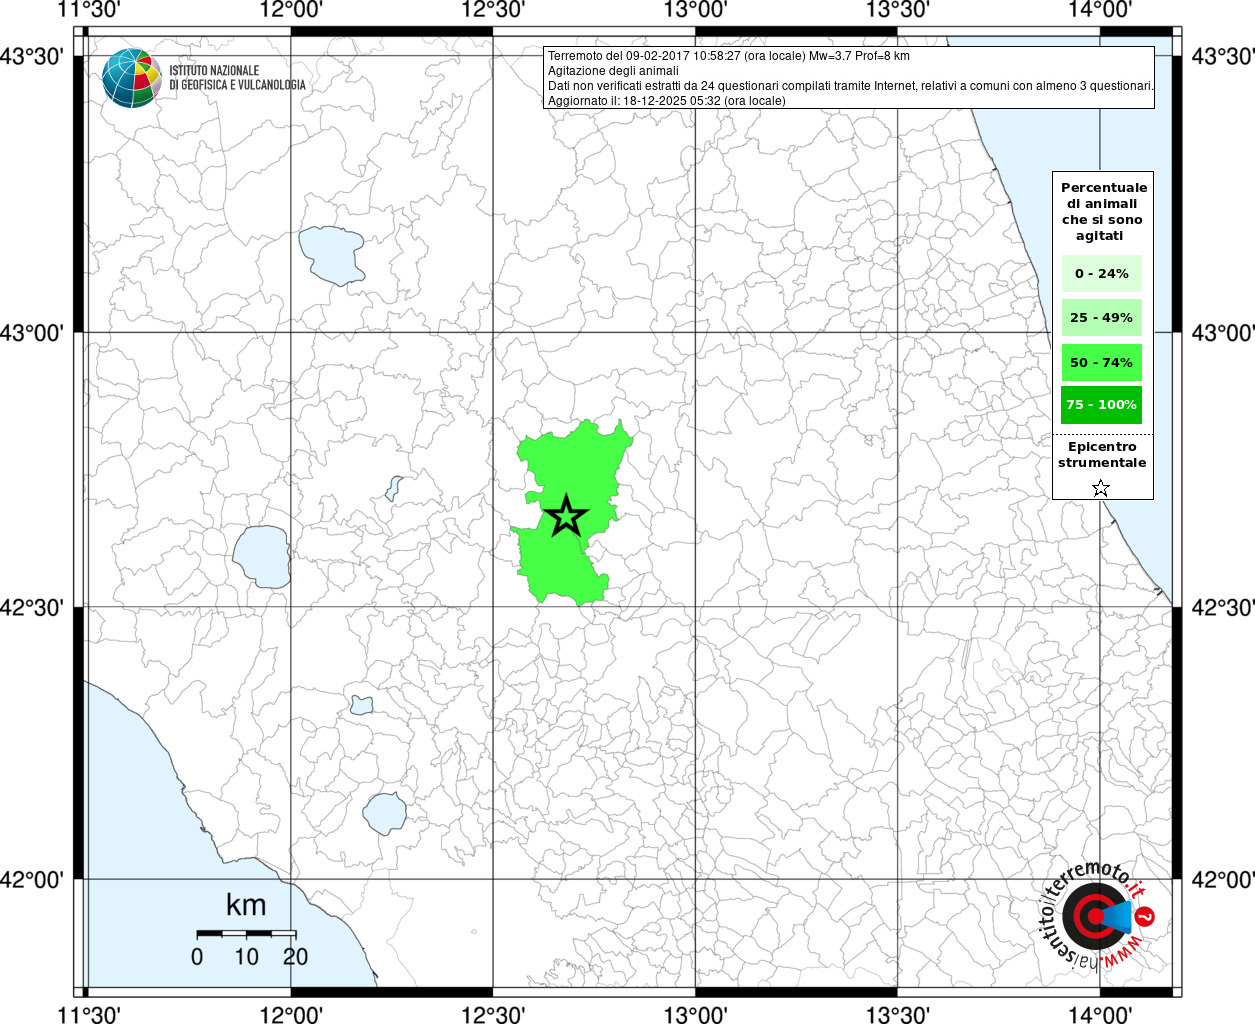This screenshot has width=1255, height=1024.
Task: Click the left axis label 42°00'
Action: click(x=32, y=880)
